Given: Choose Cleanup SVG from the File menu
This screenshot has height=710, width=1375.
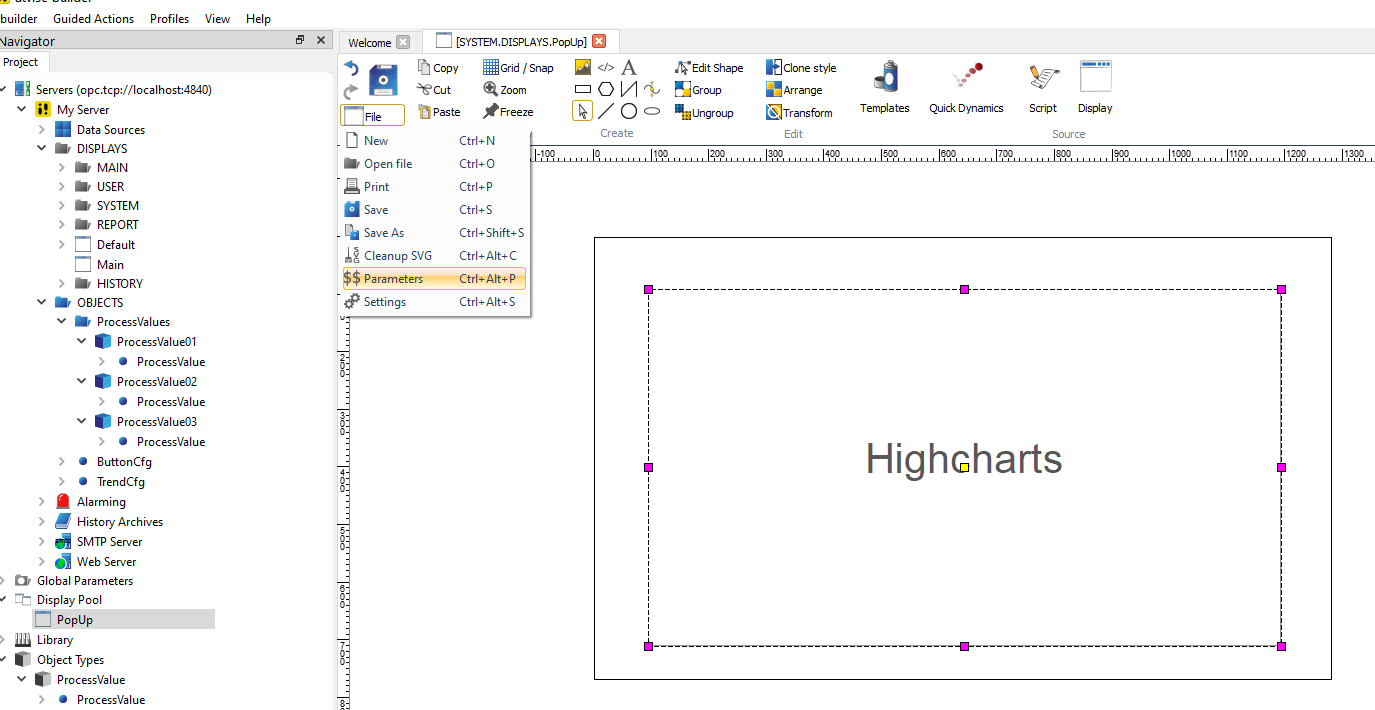Looking at the screenshot, I should (433, 256).
